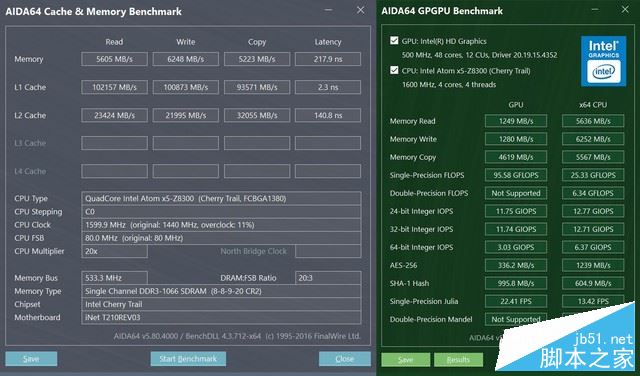Close GPGPU Benchmark via title bar X
The height and width of the screenshot is (376, 640).
click(625, 9)
